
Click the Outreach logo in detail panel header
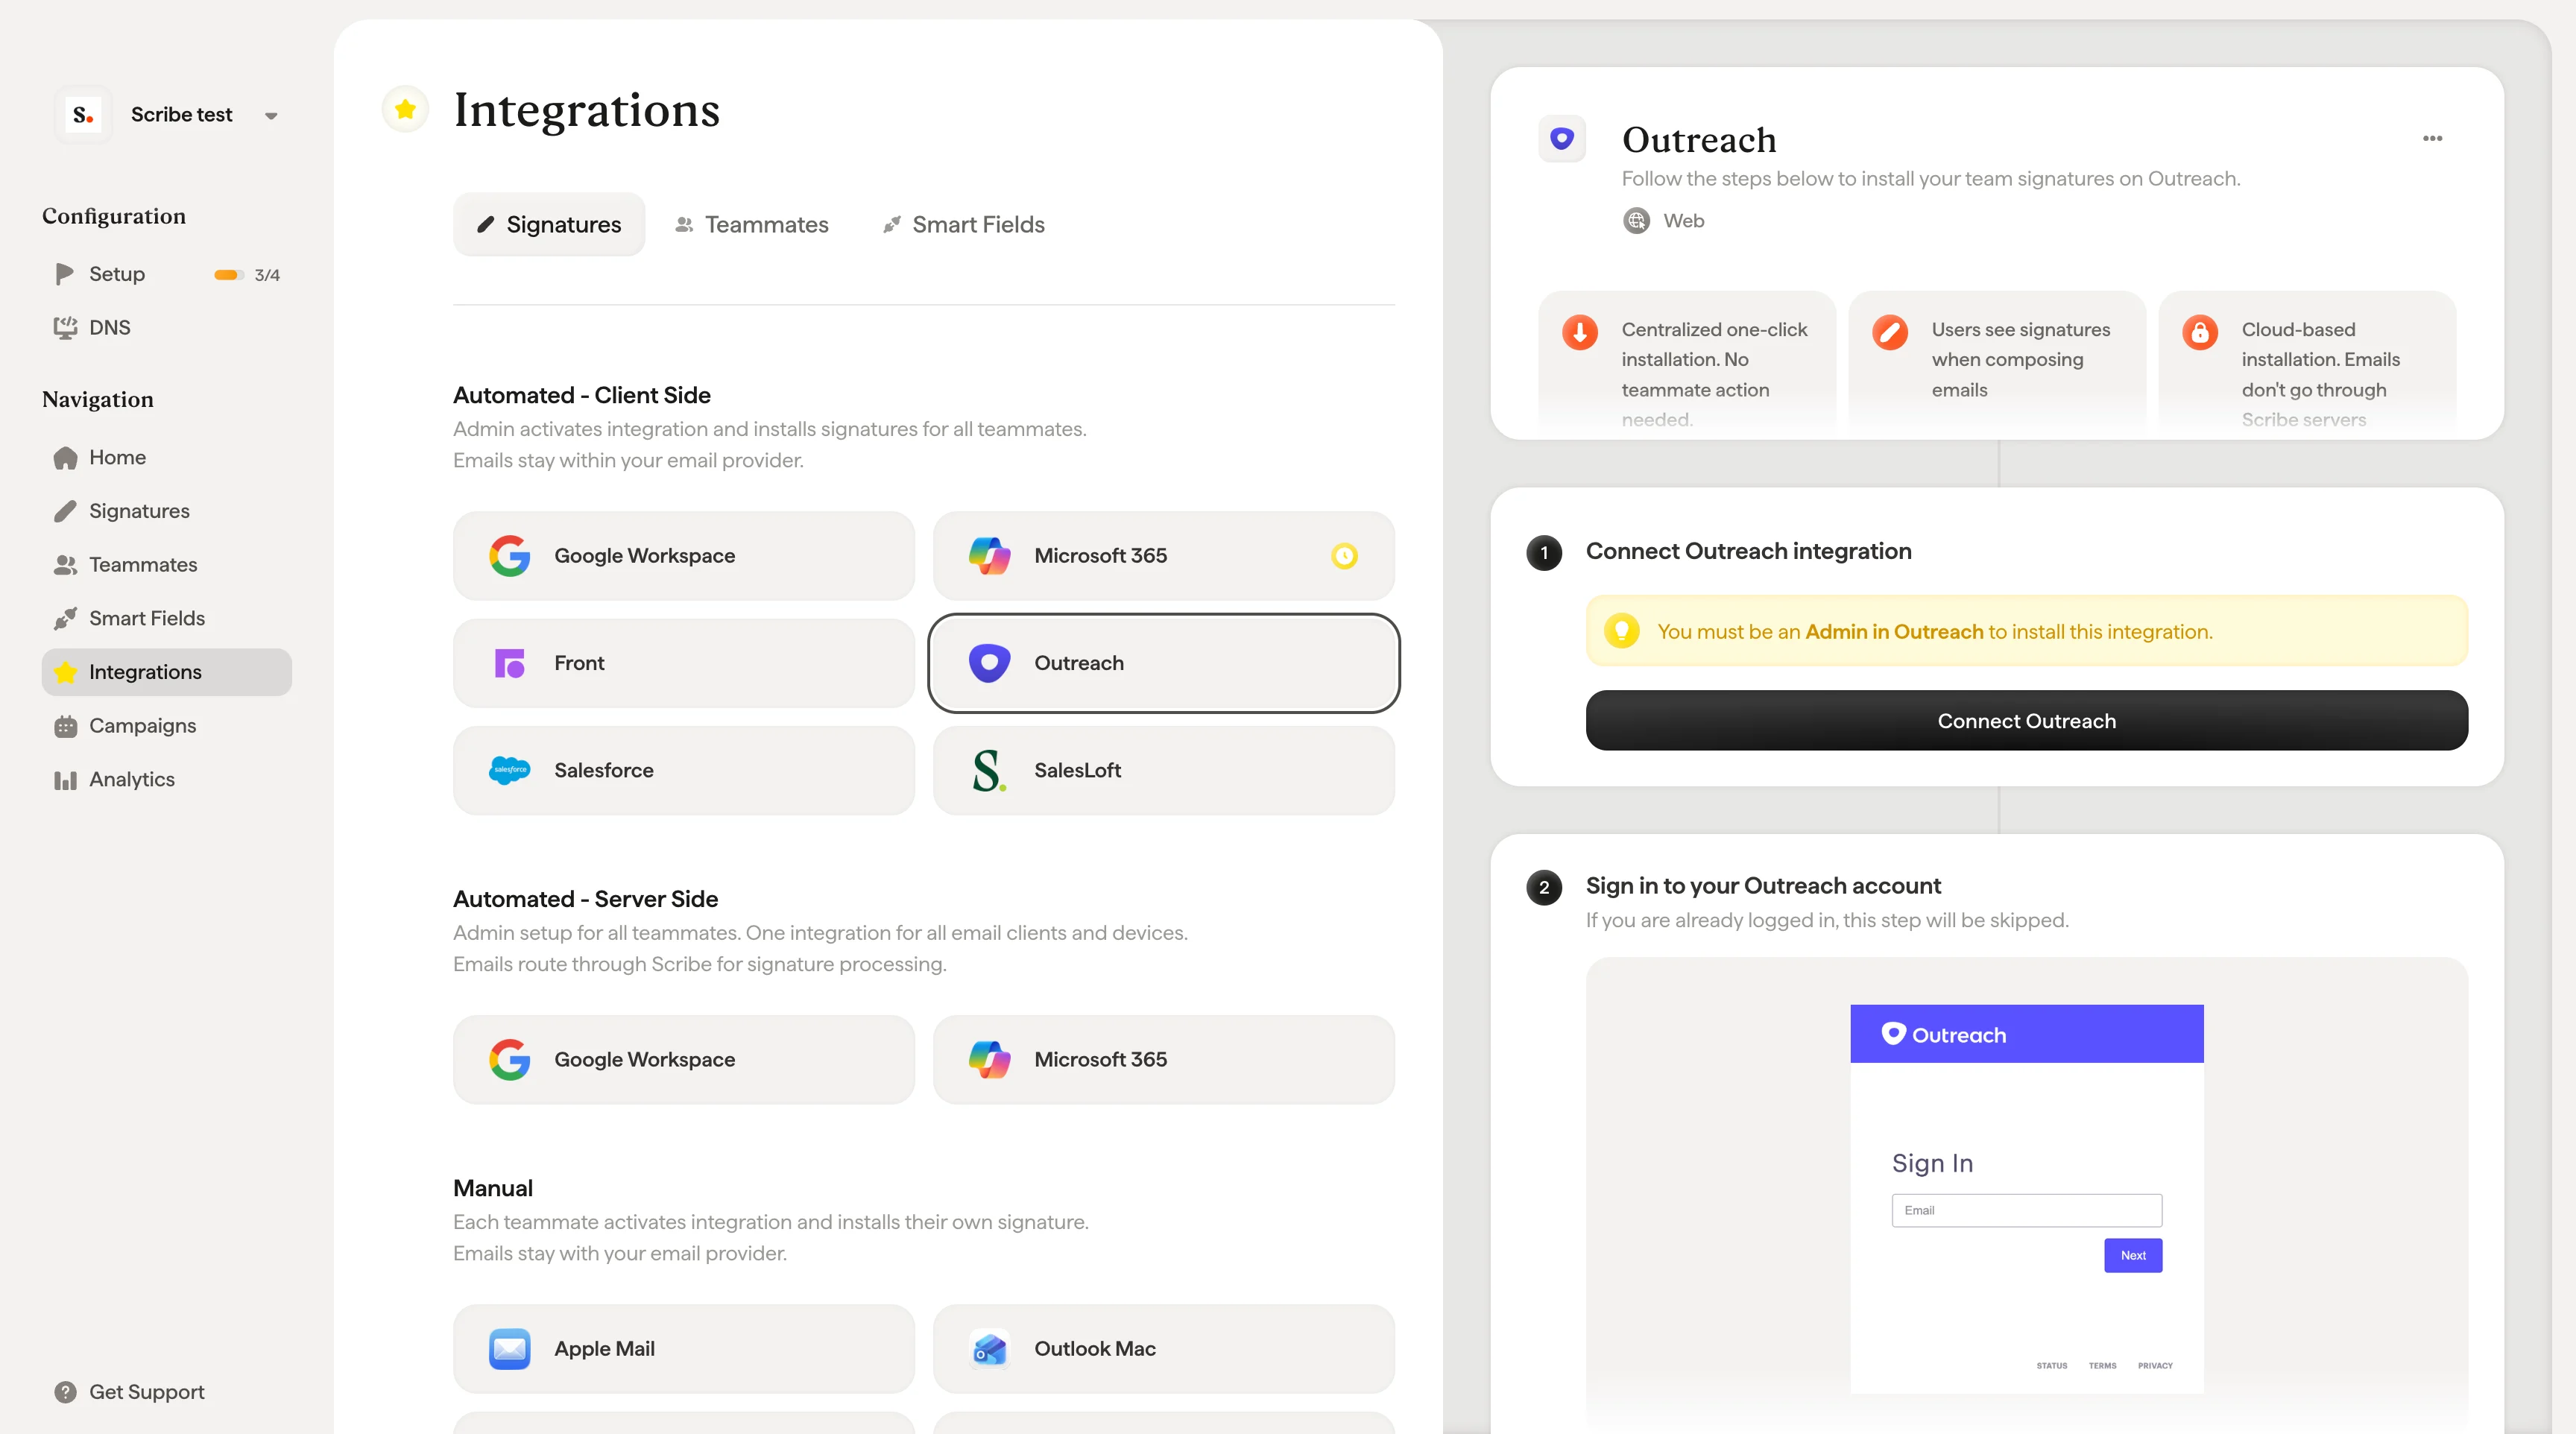(x=1562, y=139)
